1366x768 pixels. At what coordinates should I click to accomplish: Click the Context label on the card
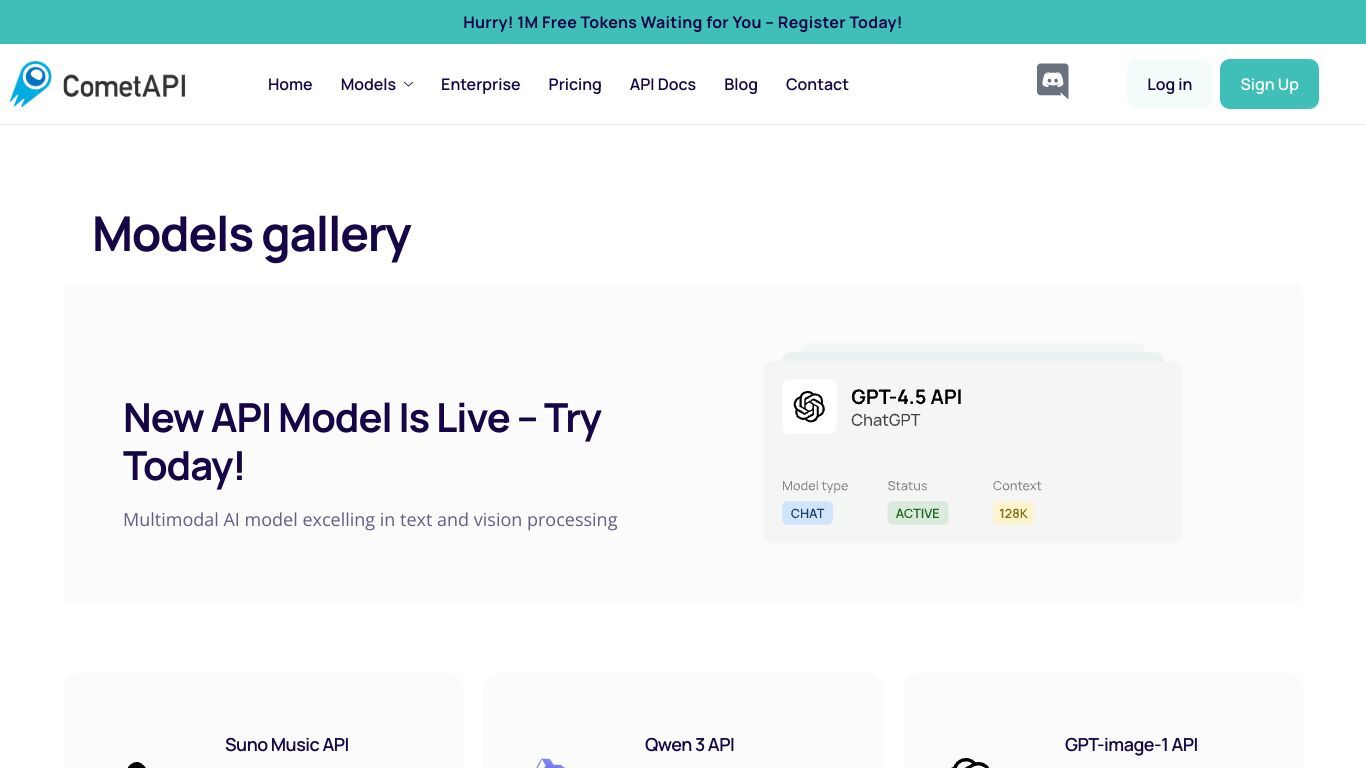coord(1017,486)
